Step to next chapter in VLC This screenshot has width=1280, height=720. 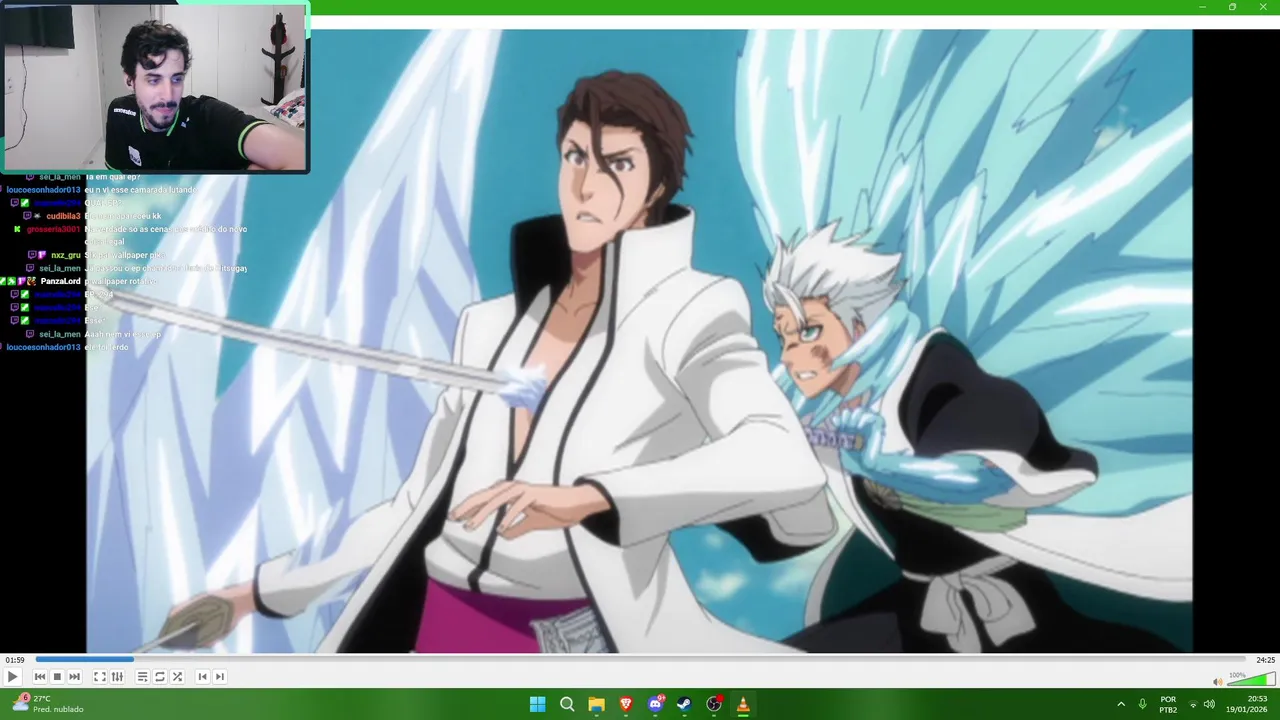(x=220, y=677)
